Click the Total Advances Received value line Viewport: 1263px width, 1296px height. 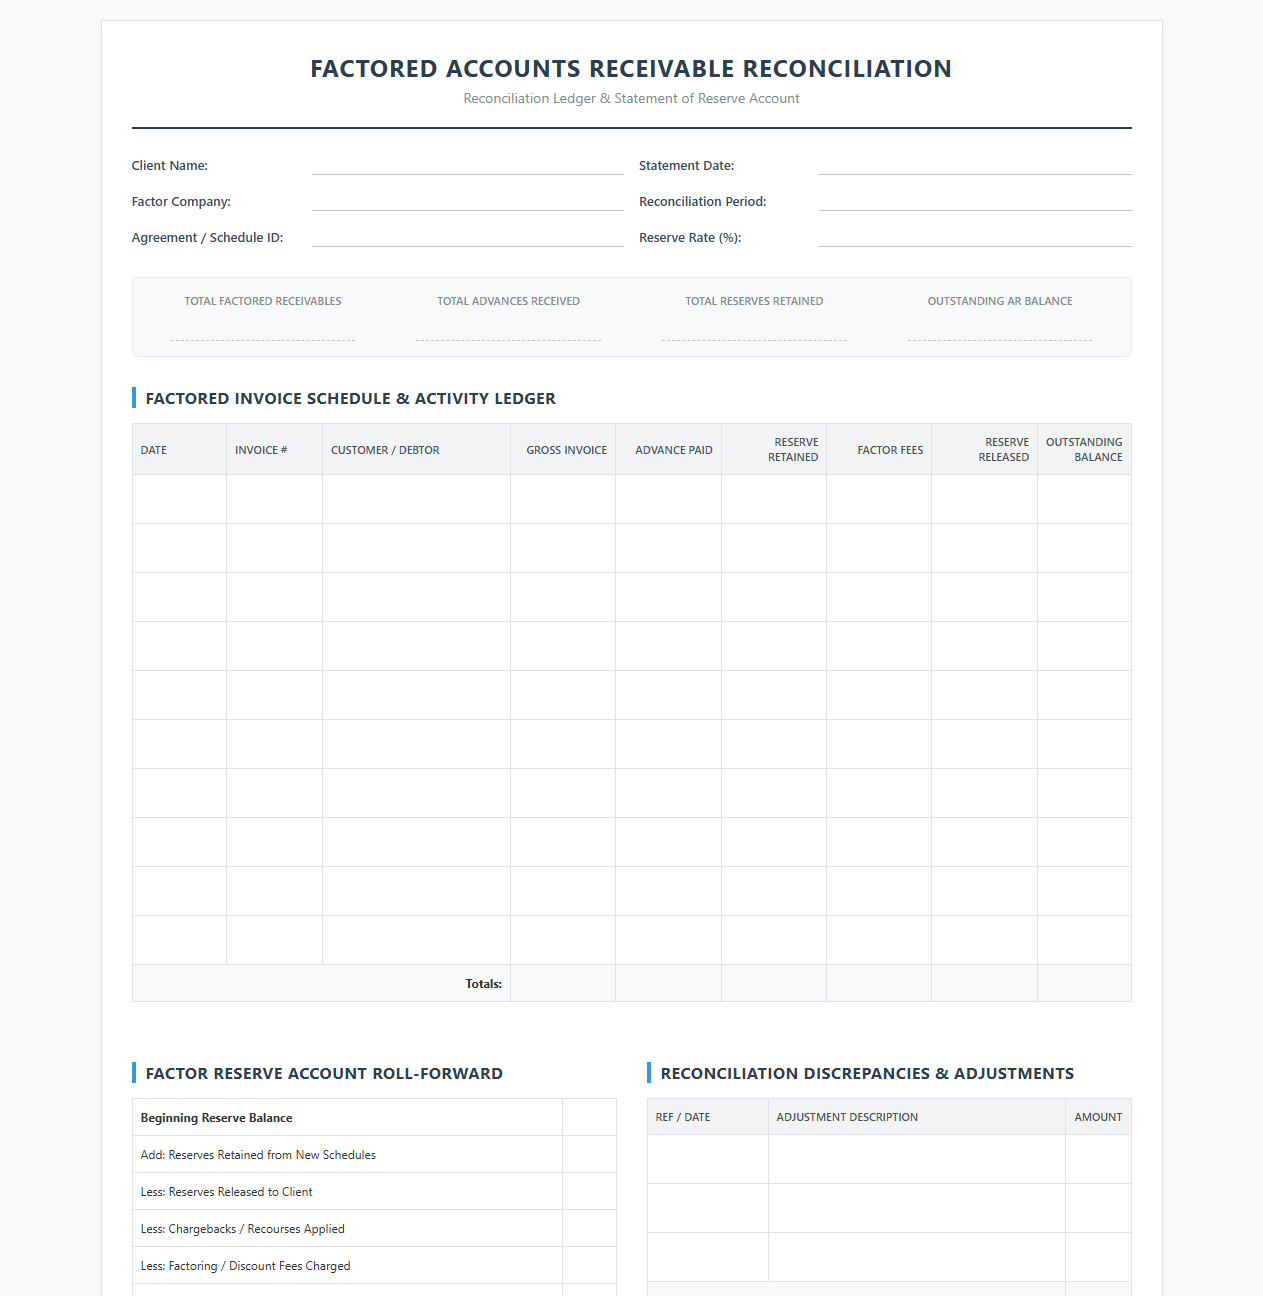(x=508, y=329)
